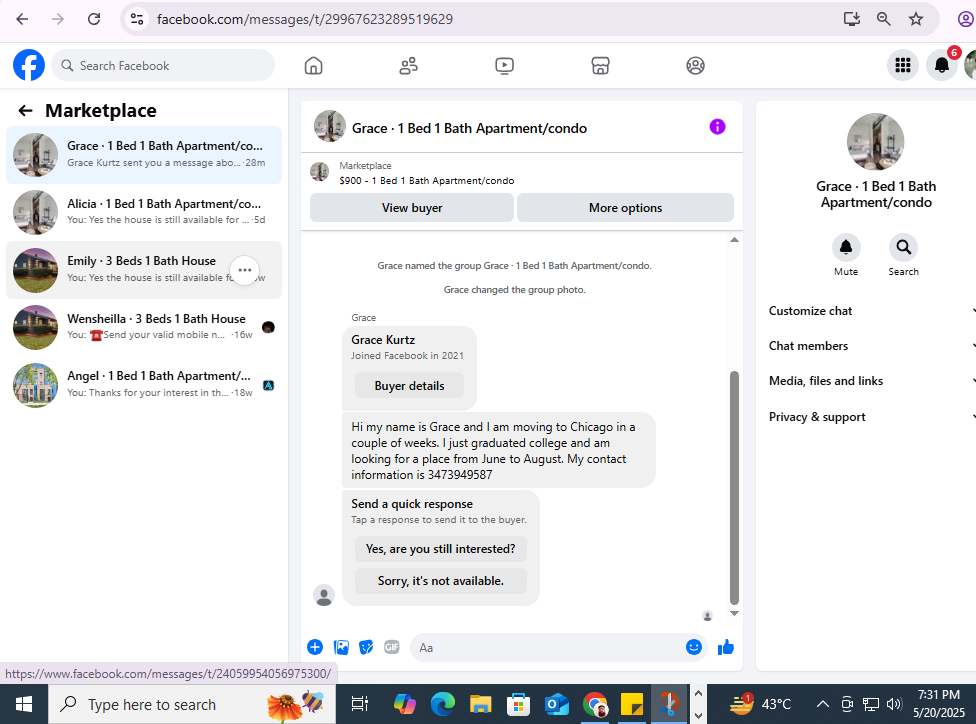Click the View buyer button
Image resolution: width=976 pixels, height=724 pixels.
click(x=412, y=208)
